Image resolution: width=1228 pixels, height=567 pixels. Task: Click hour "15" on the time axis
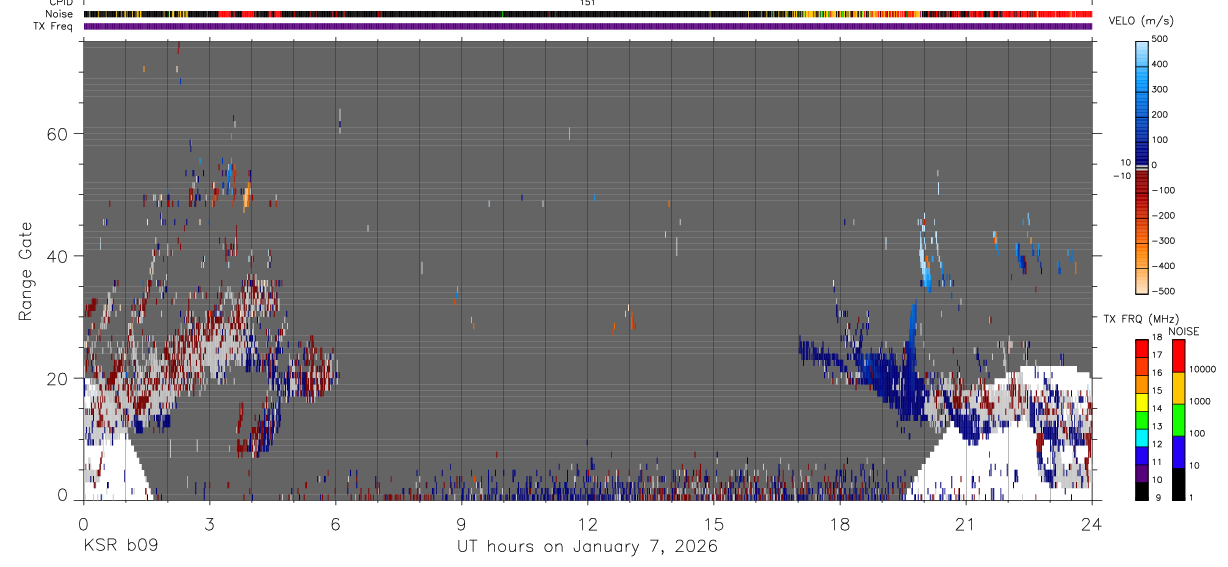[714, 523]
